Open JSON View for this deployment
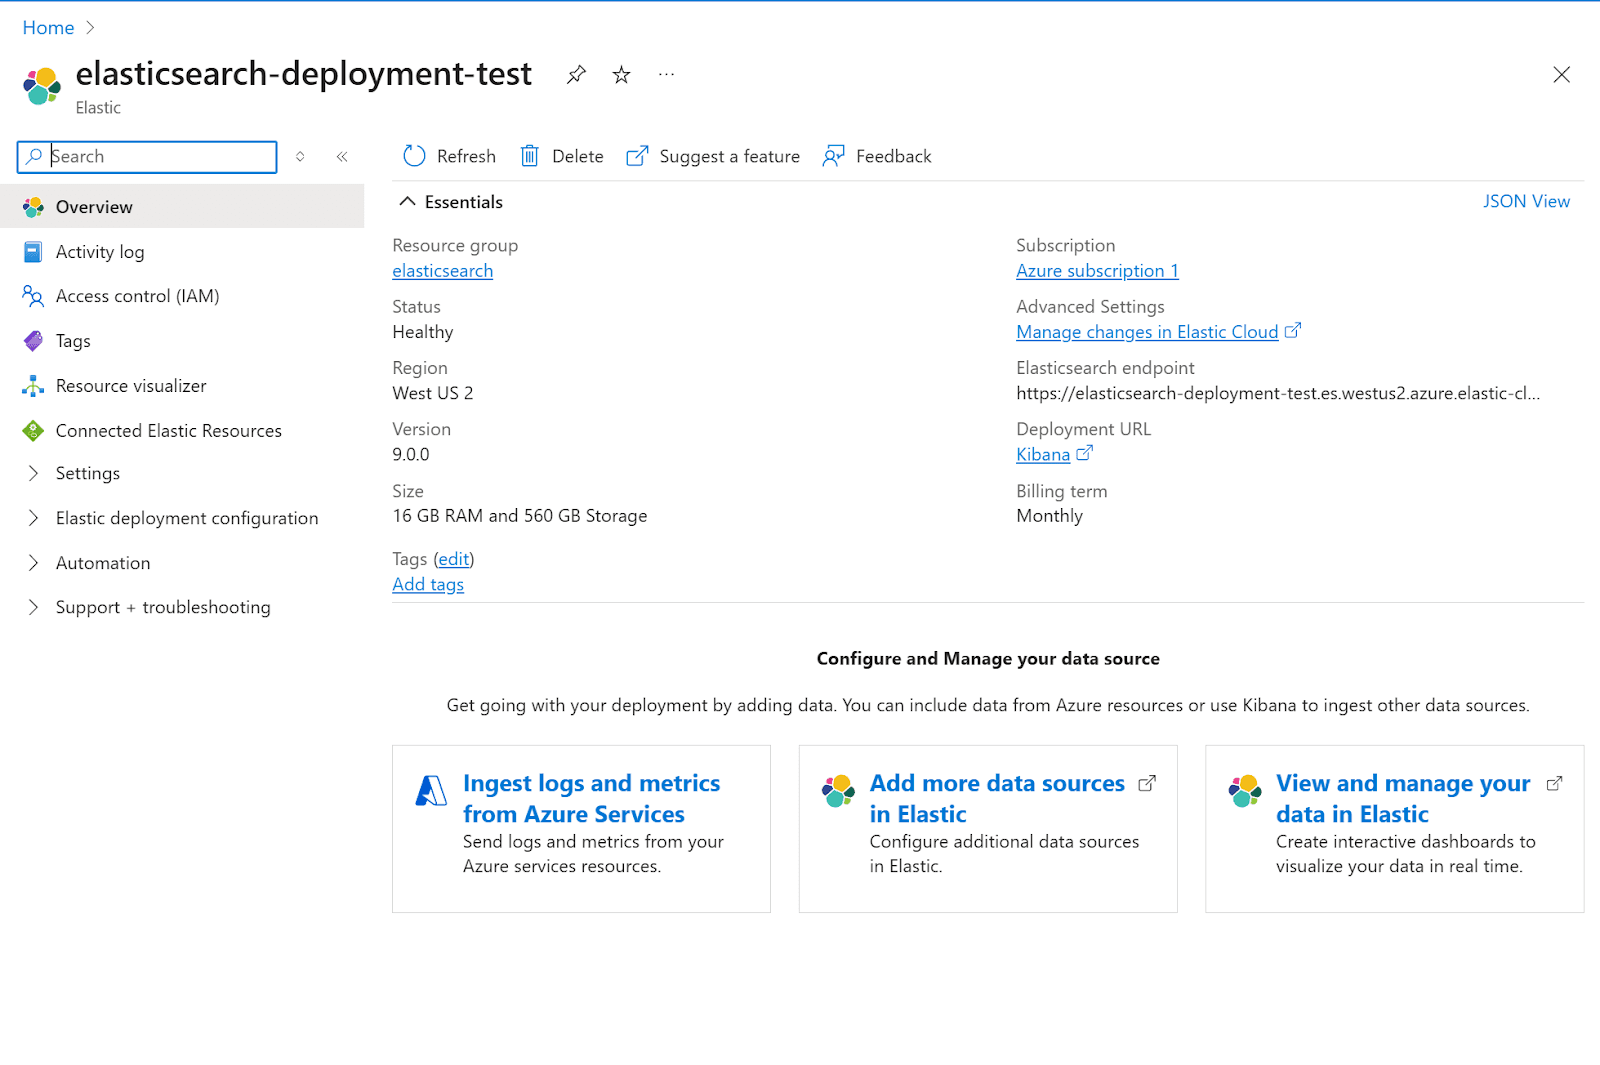1600x1065 pixels. [1527, 201]
